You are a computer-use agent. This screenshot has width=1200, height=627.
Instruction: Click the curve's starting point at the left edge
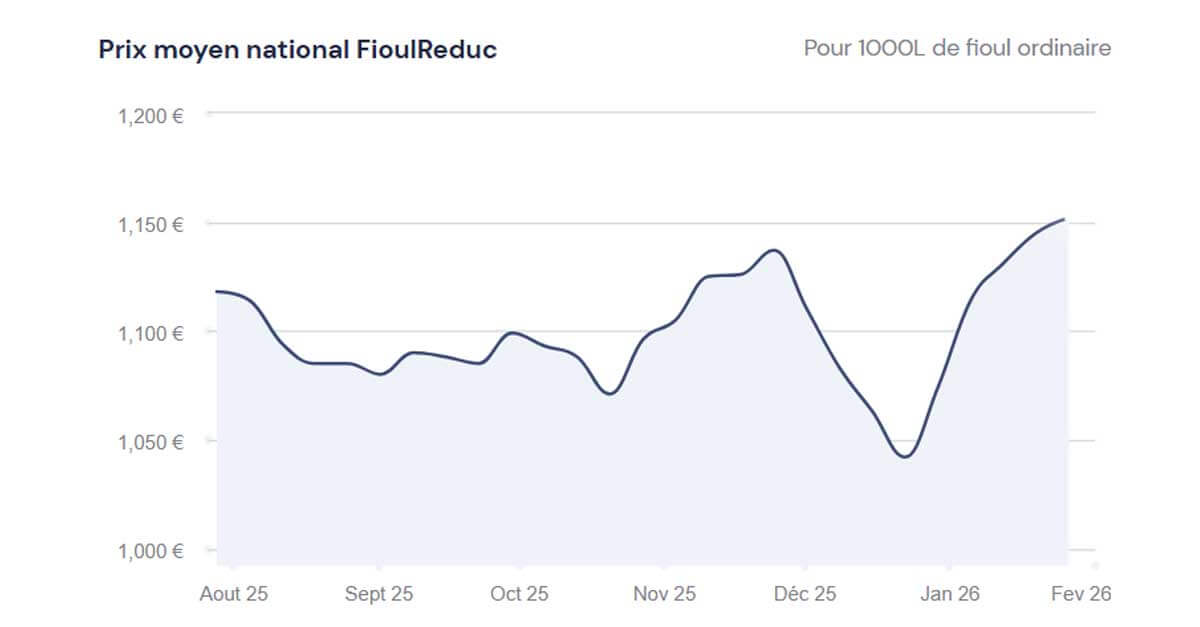click(217, 291)
